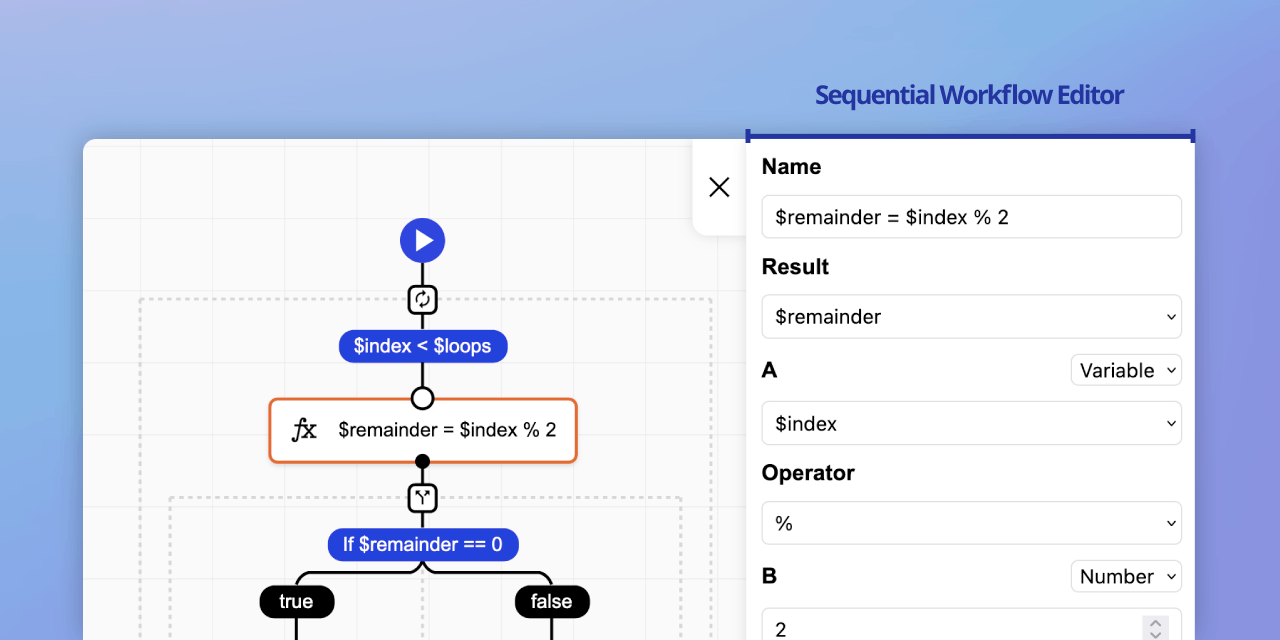The width and height of the screenshot is (1280, 640).
Task: Open the B type Number dropdown
Action: [1126, 576]
